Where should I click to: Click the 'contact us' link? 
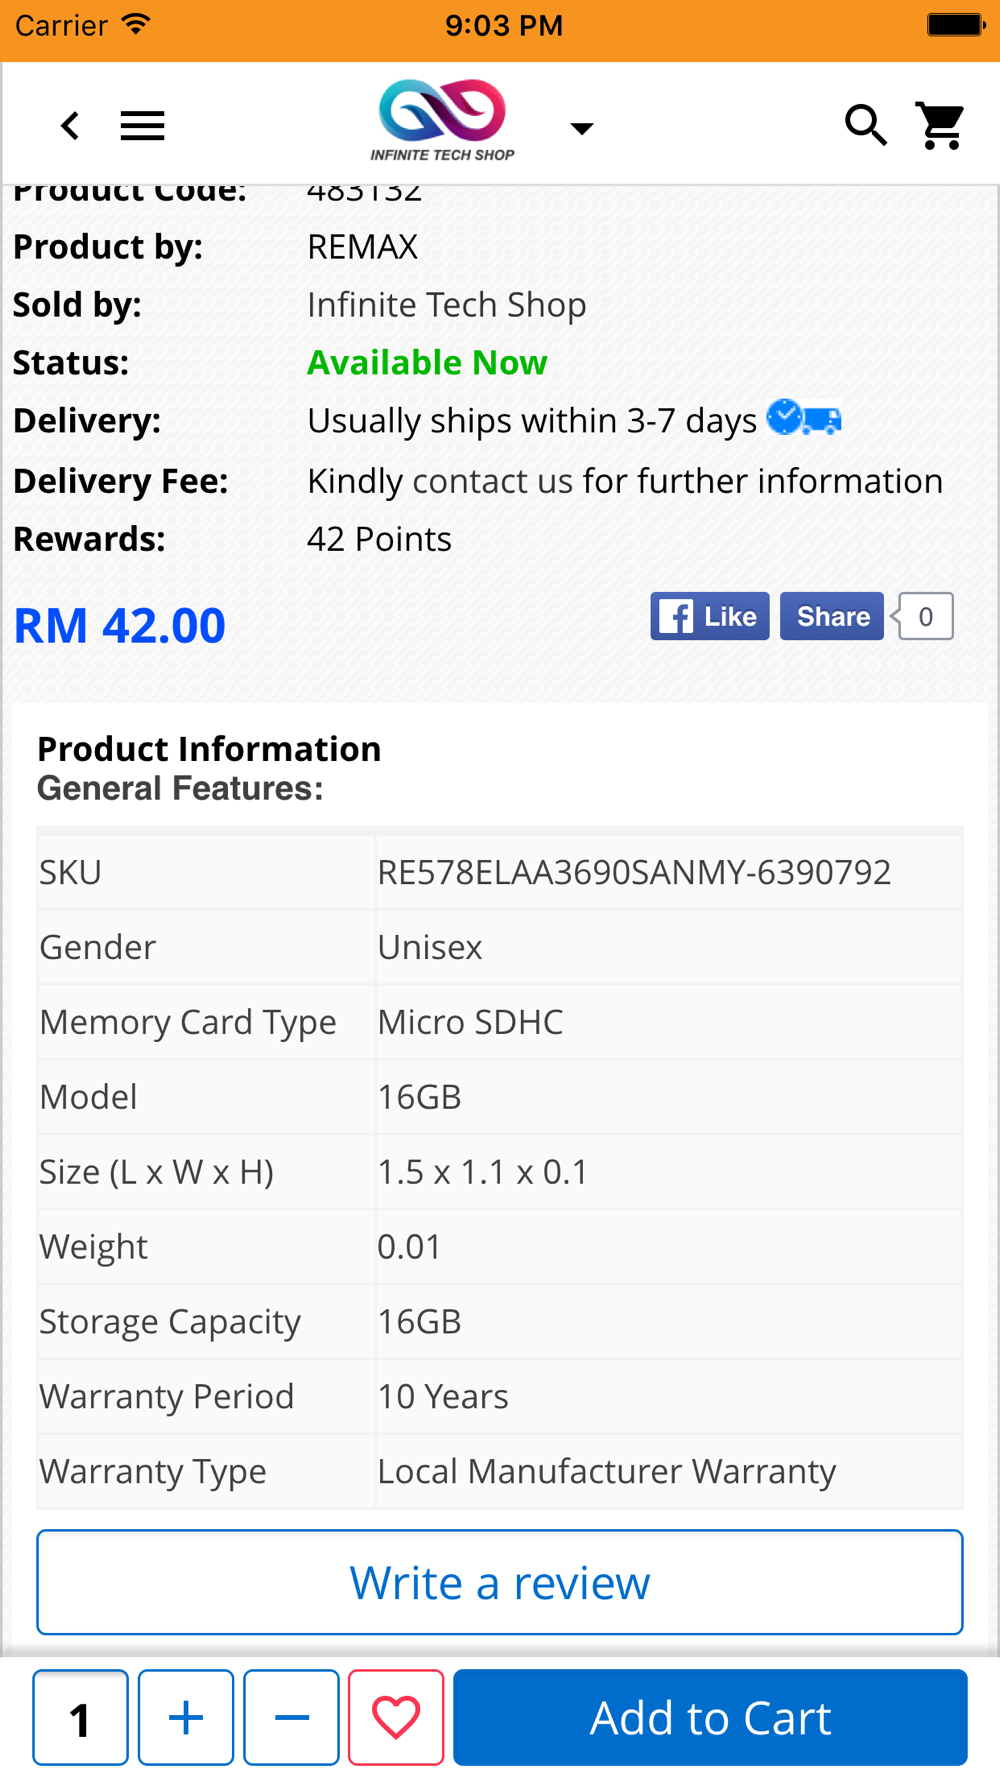(x=492, y=481)
